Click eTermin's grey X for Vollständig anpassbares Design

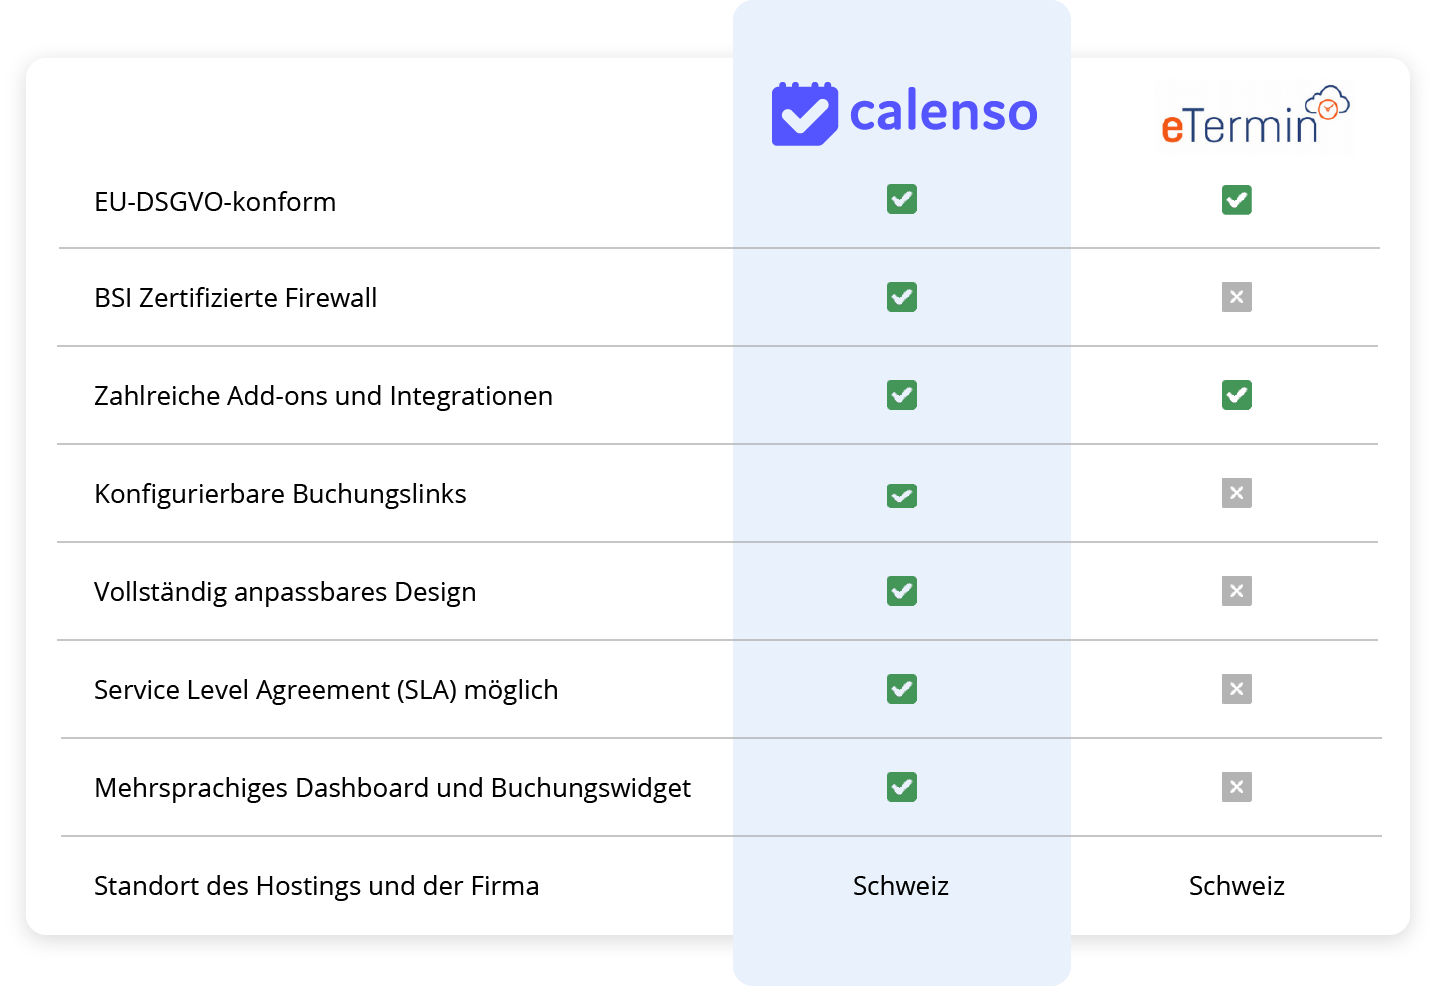tap(1237, 591)
